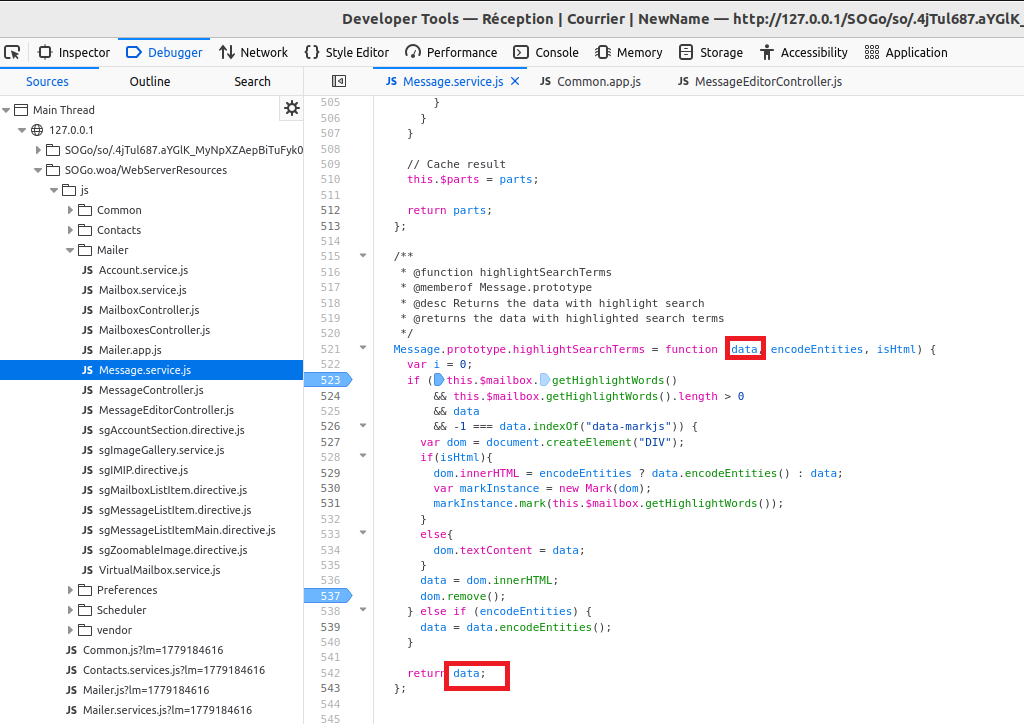Open the Performance panel

451,52
